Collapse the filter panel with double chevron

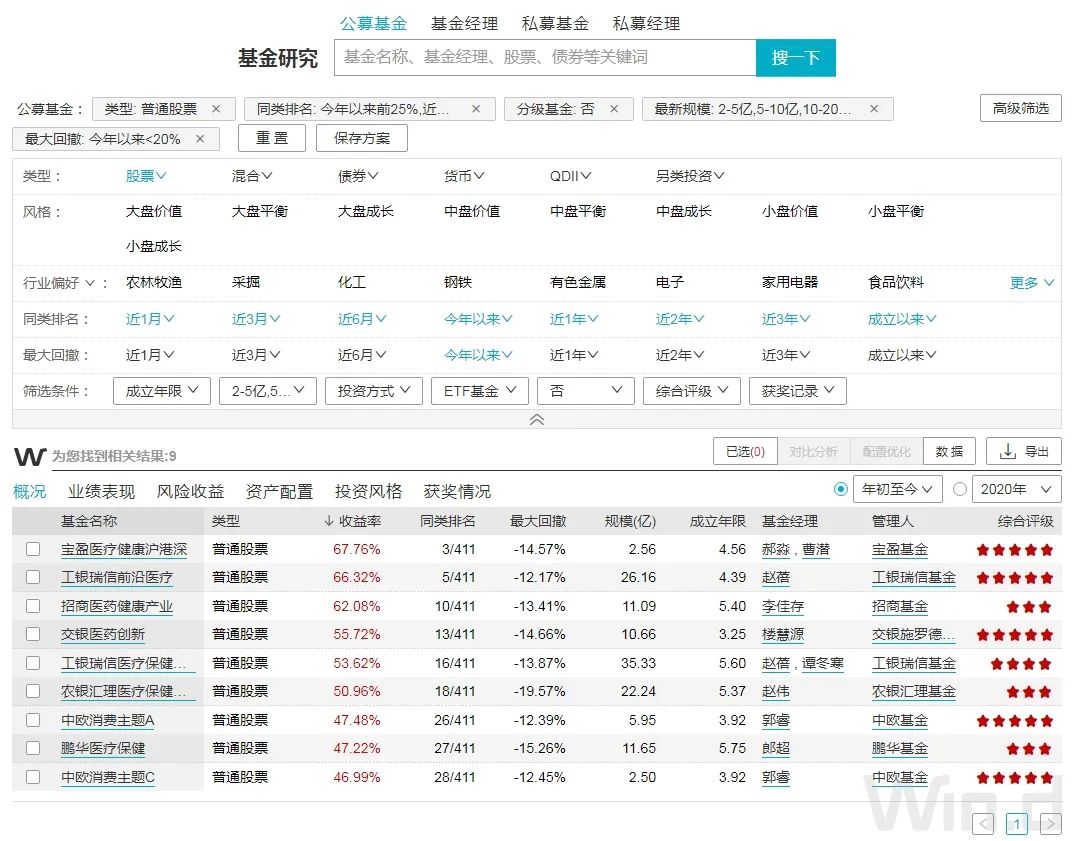[537, 419]
